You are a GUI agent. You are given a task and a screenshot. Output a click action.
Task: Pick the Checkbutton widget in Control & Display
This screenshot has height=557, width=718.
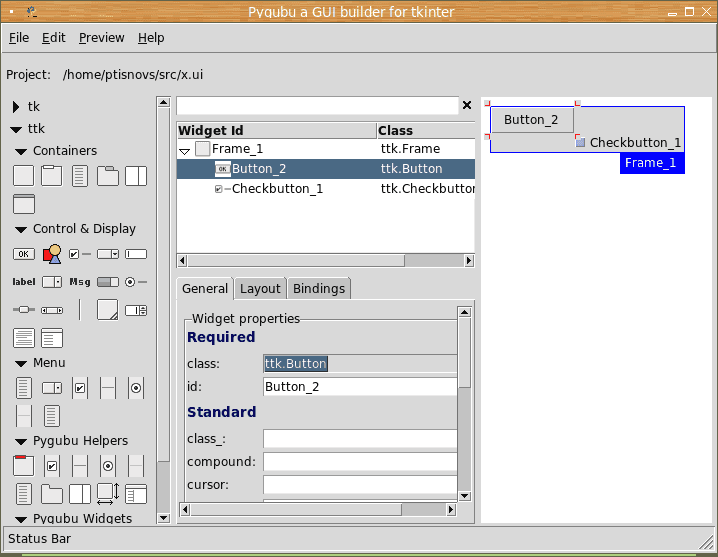click(80, 254)
